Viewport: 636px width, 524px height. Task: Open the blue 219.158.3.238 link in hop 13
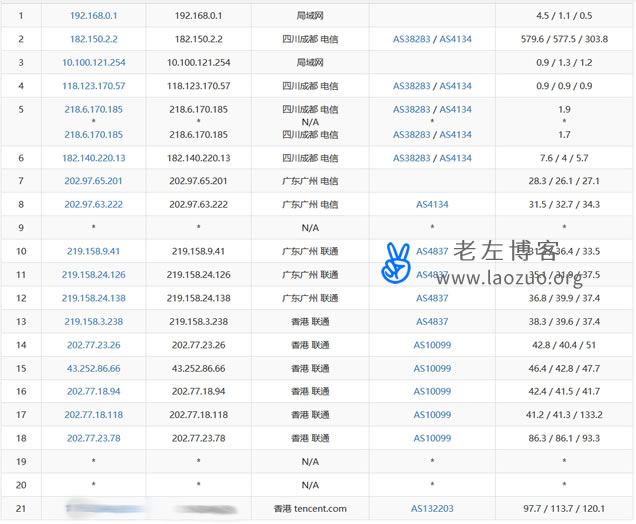pos(93,322)
